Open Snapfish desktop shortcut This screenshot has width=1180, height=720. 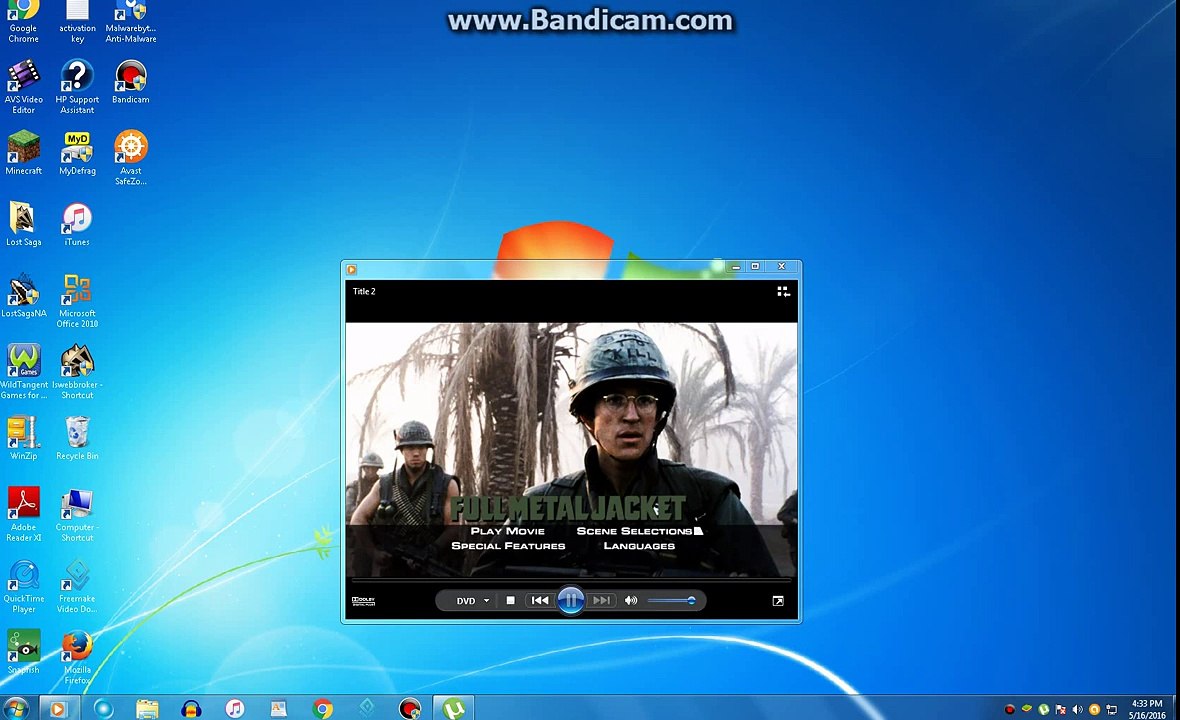pos(23,652)
